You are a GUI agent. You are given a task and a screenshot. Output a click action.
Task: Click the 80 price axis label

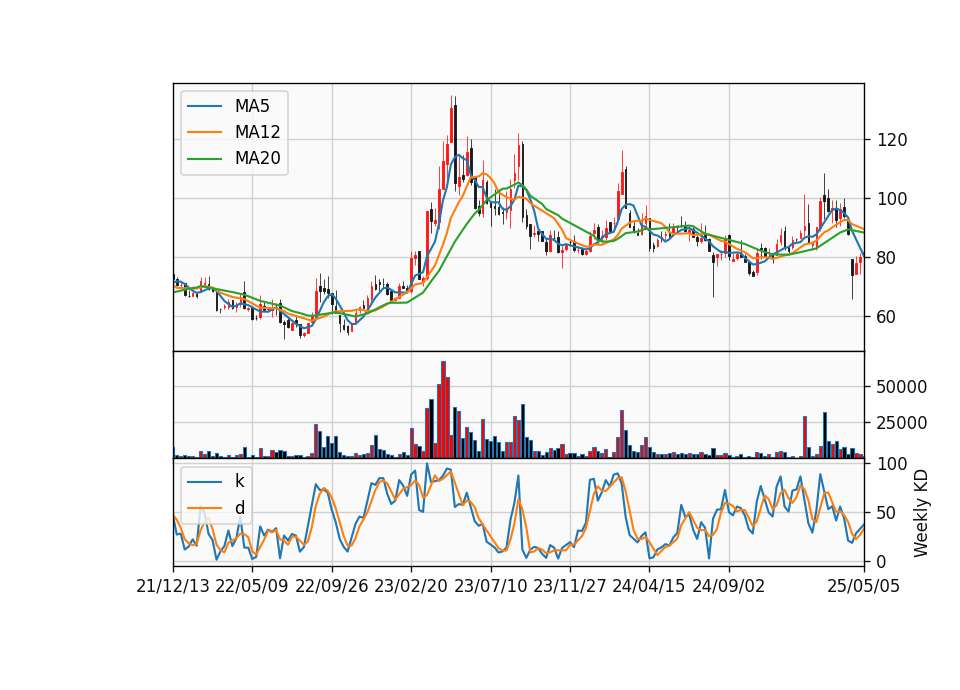click(887, 258)
